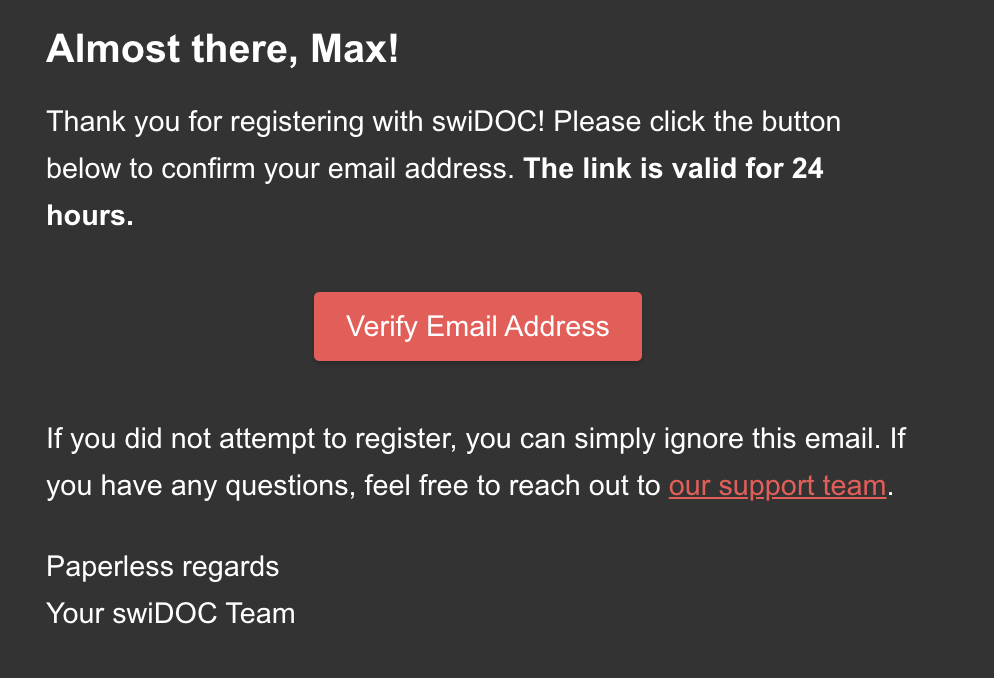The image size is (994, 678).
Task: Select the Your swiDOC Team signature line
Action: (170, 613)
